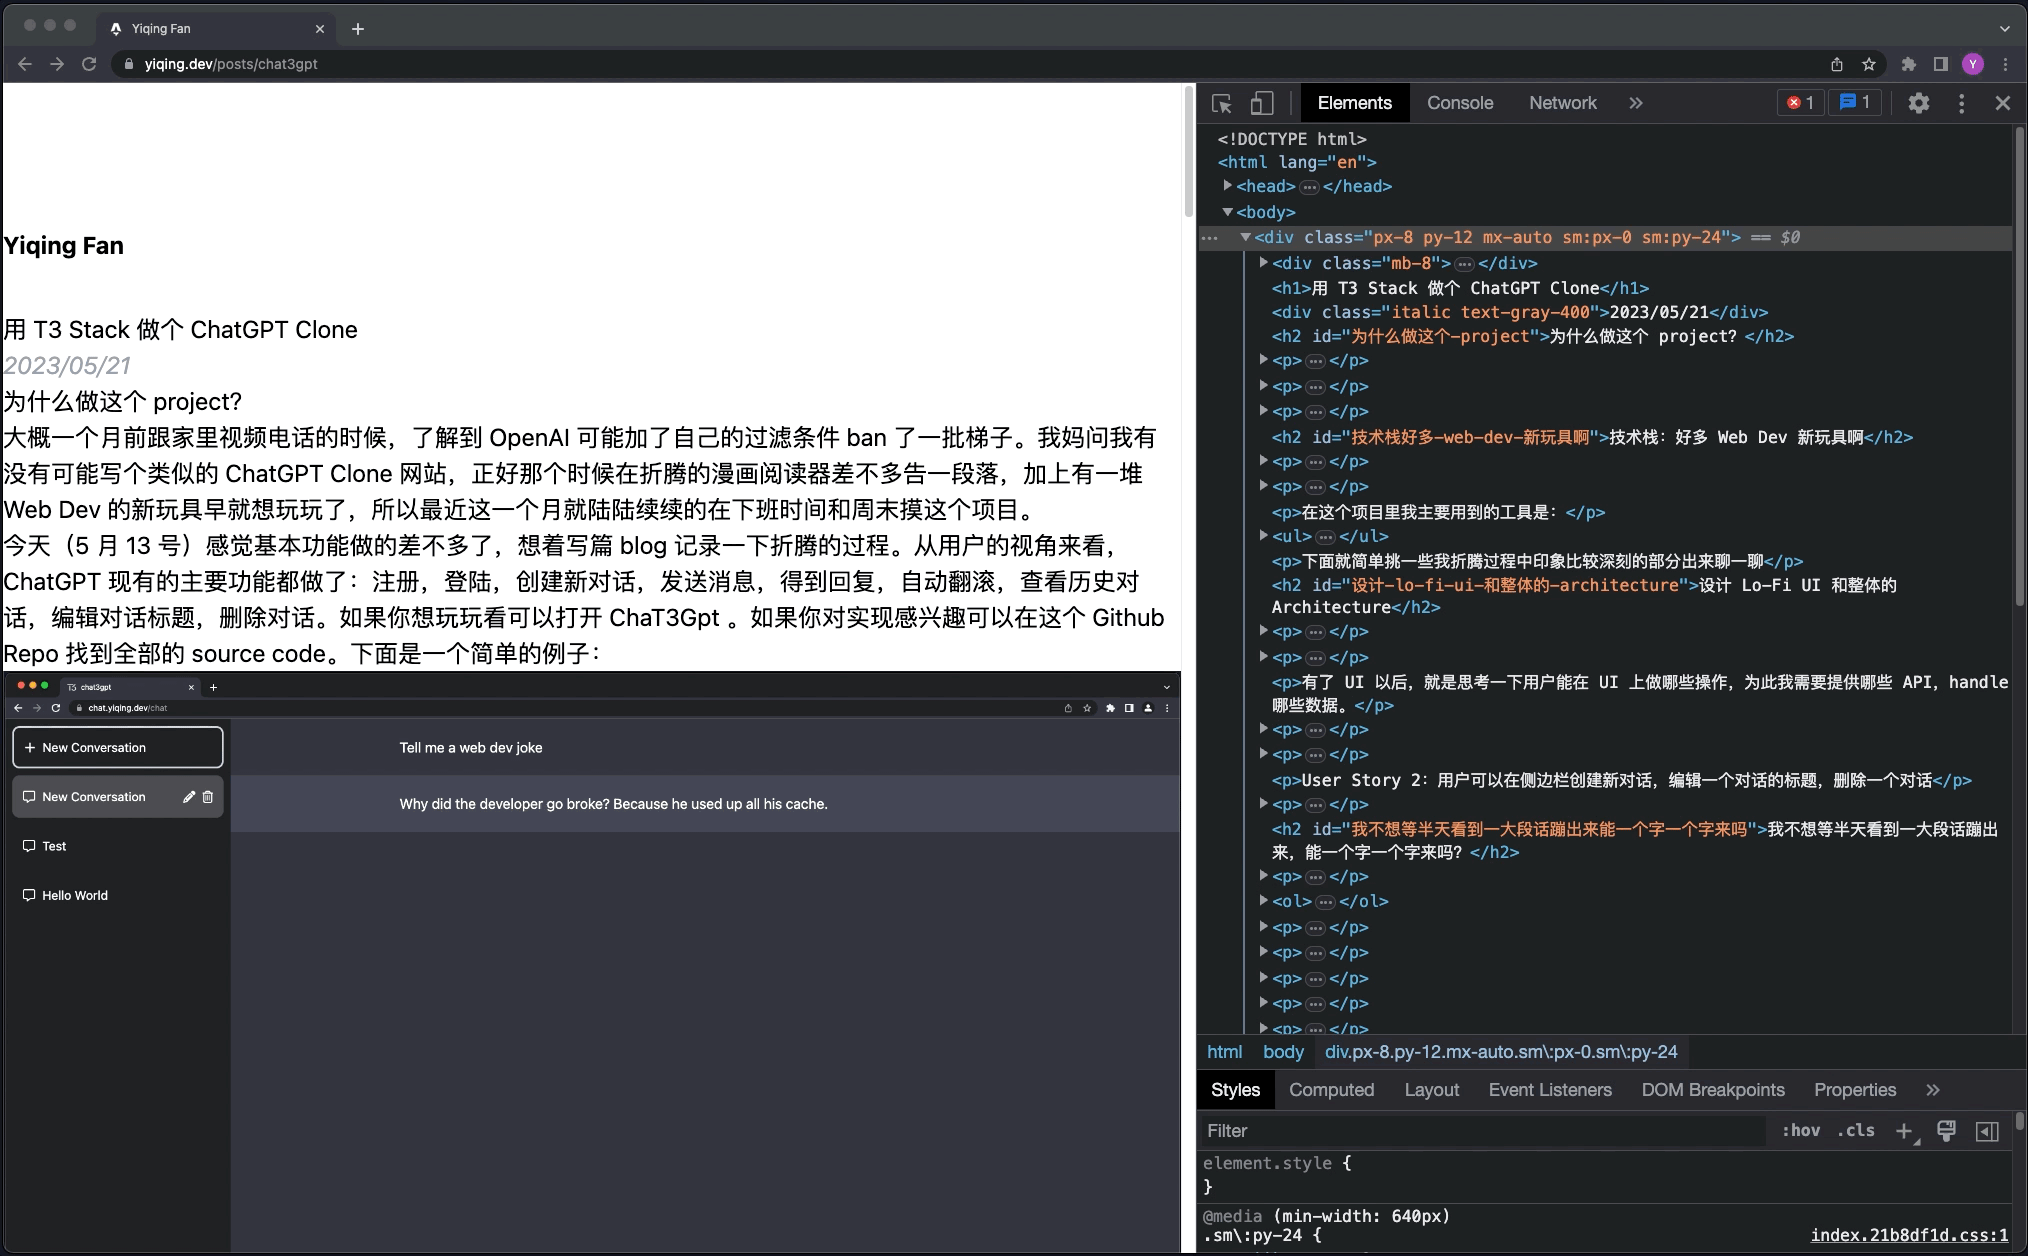Click the styles Filter input field

[1482, 1131]
